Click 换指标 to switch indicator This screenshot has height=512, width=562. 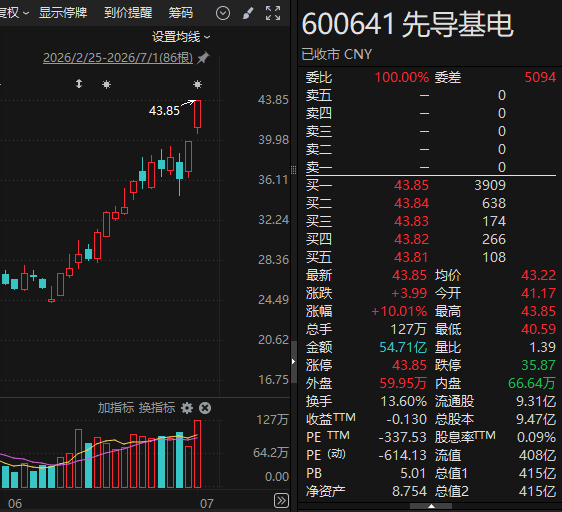157,408
